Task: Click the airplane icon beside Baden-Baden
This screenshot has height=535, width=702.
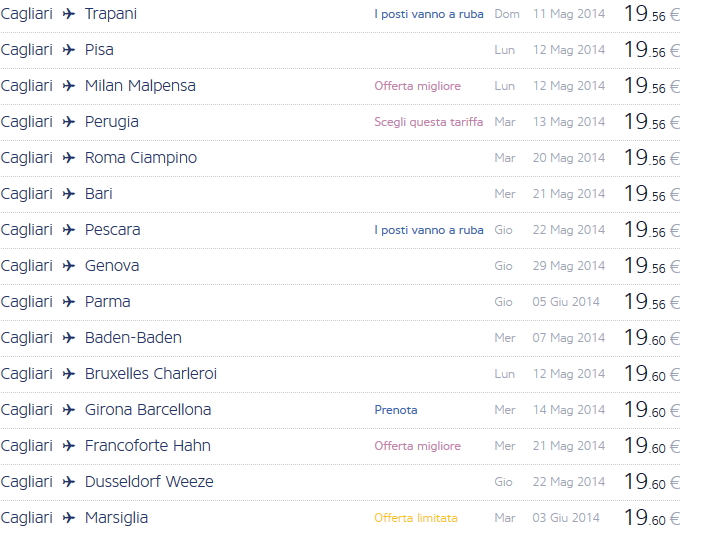Action: 69,338
